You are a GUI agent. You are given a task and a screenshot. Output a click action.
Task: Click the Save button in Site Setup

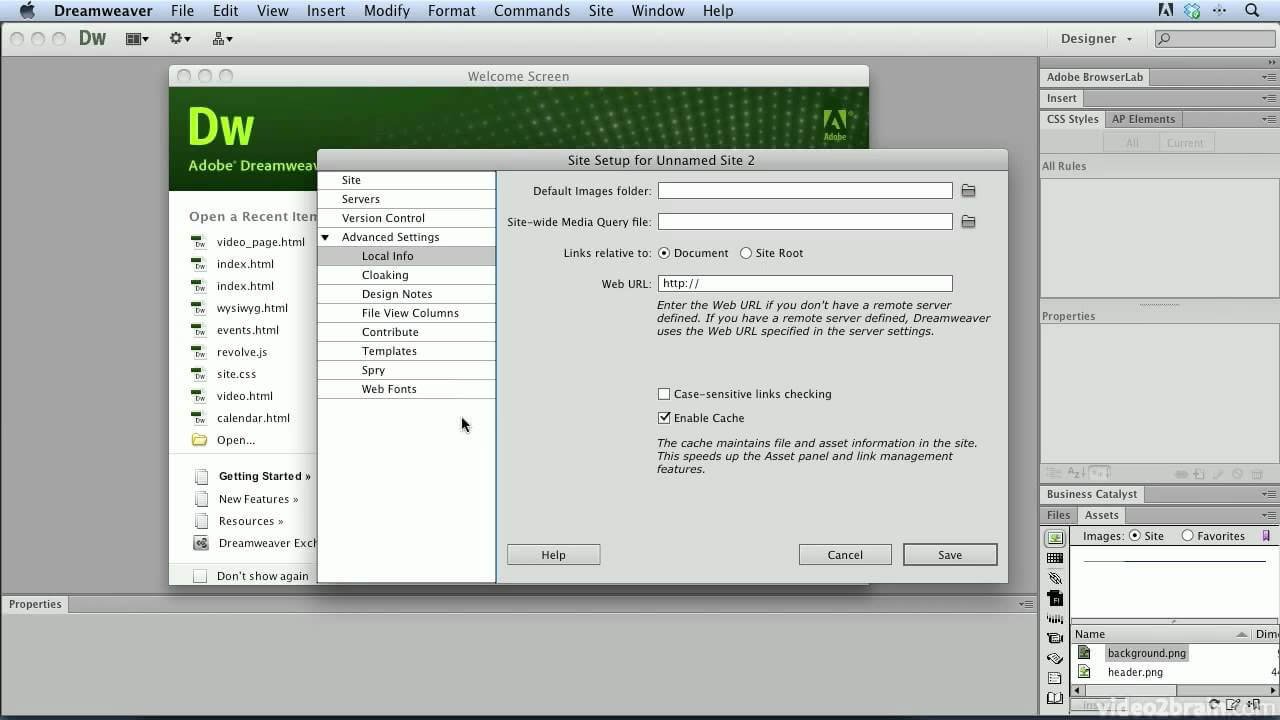point(950,555)
